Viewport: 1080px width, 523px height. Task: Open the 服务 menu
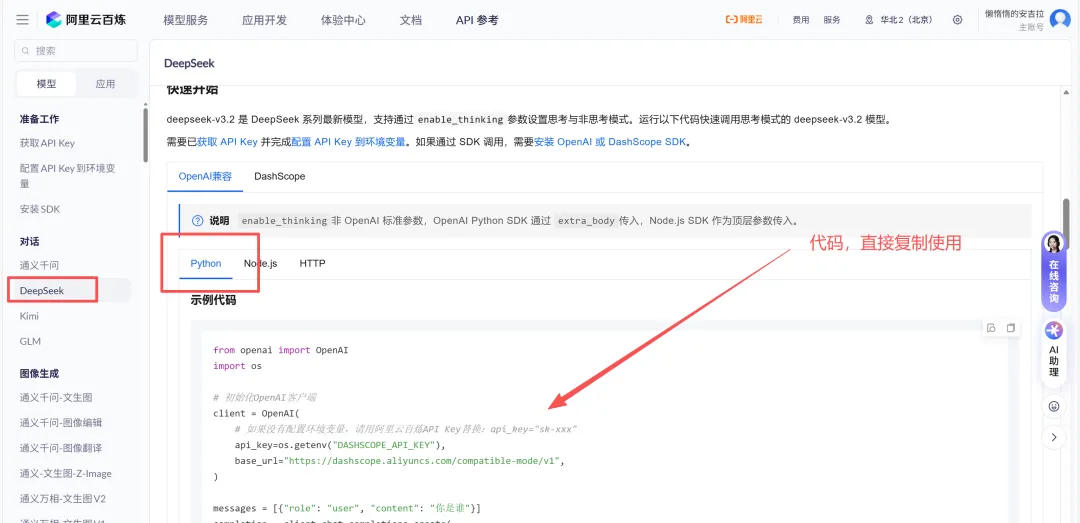point(832,20)
